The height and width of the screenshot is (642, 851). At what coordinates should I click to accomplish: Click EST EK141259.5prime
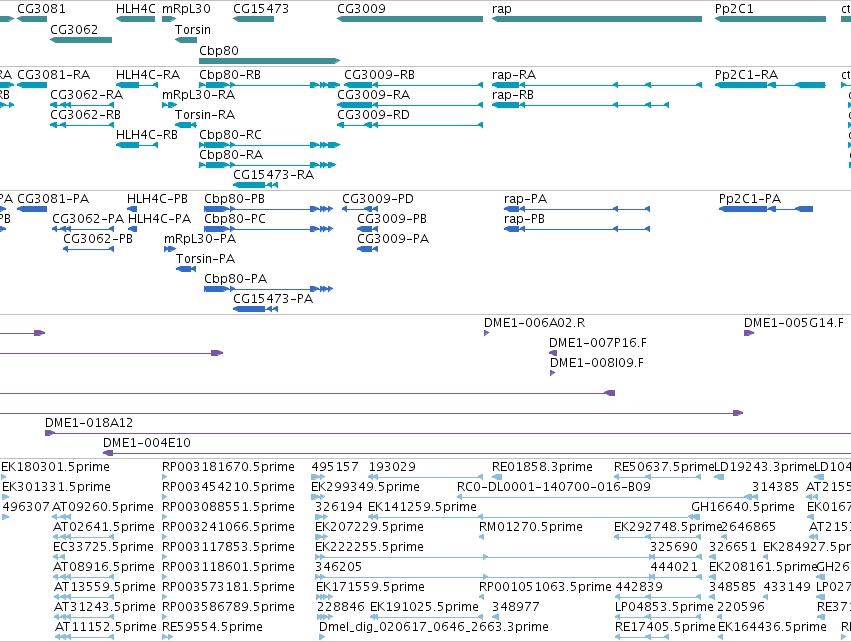(422, 507)
